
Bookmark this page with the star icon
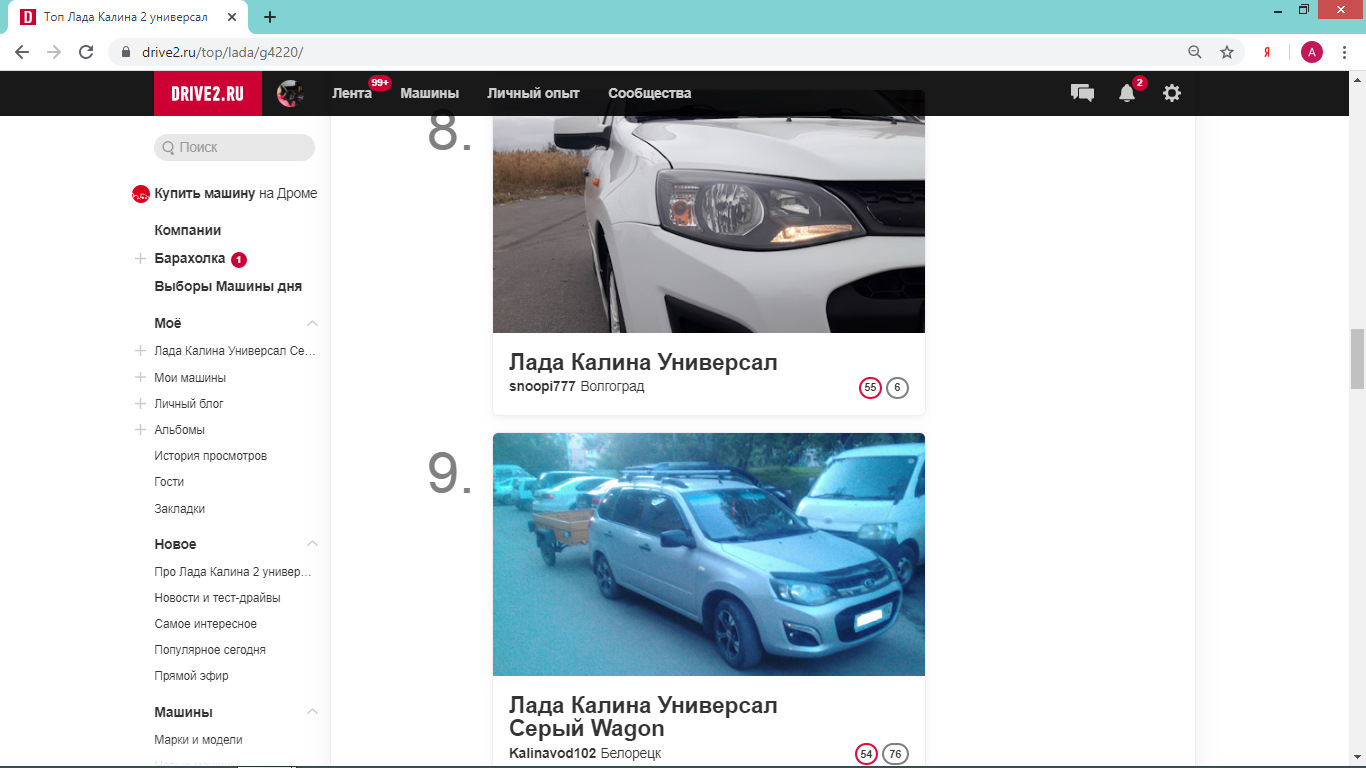(1227, 52)
